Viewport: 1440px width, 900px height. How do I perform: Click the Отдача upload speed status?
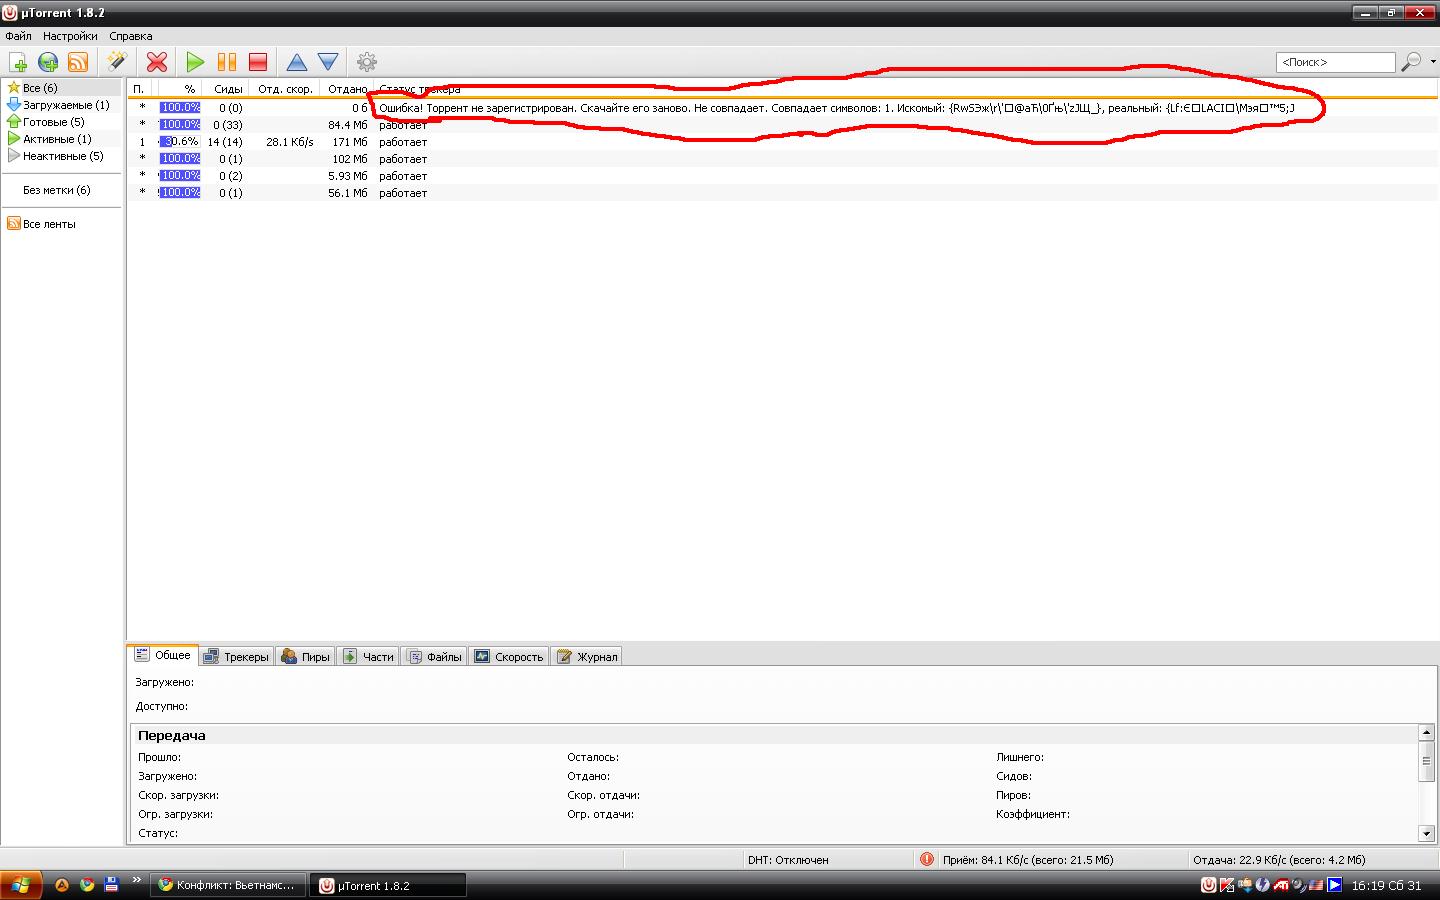coord(1279,860)
